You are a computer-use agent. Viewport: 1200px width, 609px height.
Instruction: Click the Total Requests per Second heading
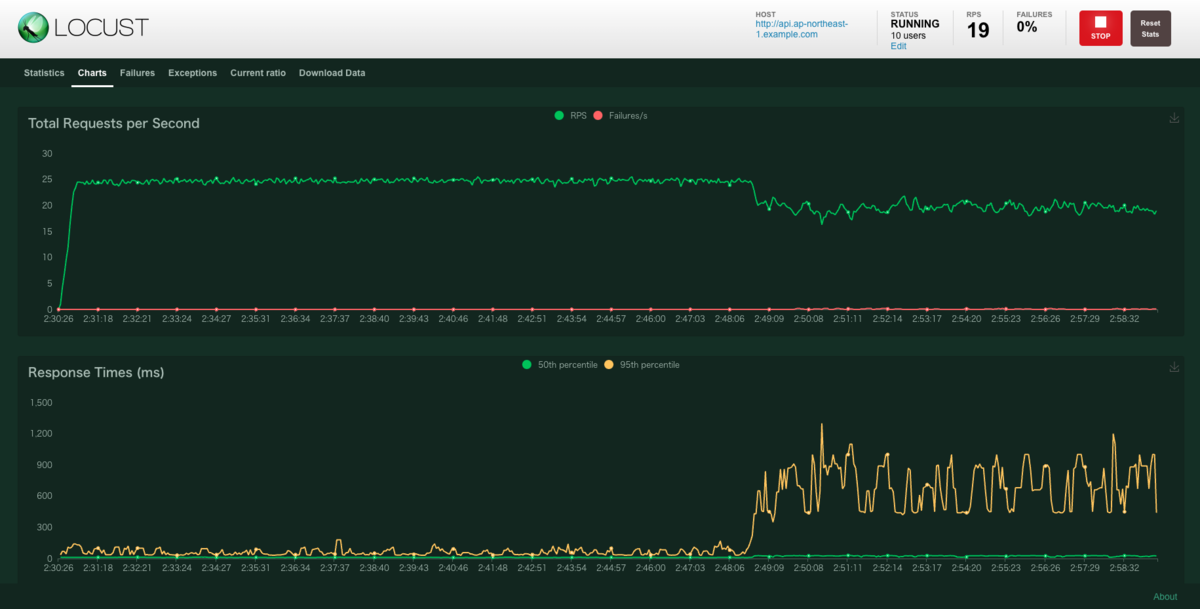114,123
